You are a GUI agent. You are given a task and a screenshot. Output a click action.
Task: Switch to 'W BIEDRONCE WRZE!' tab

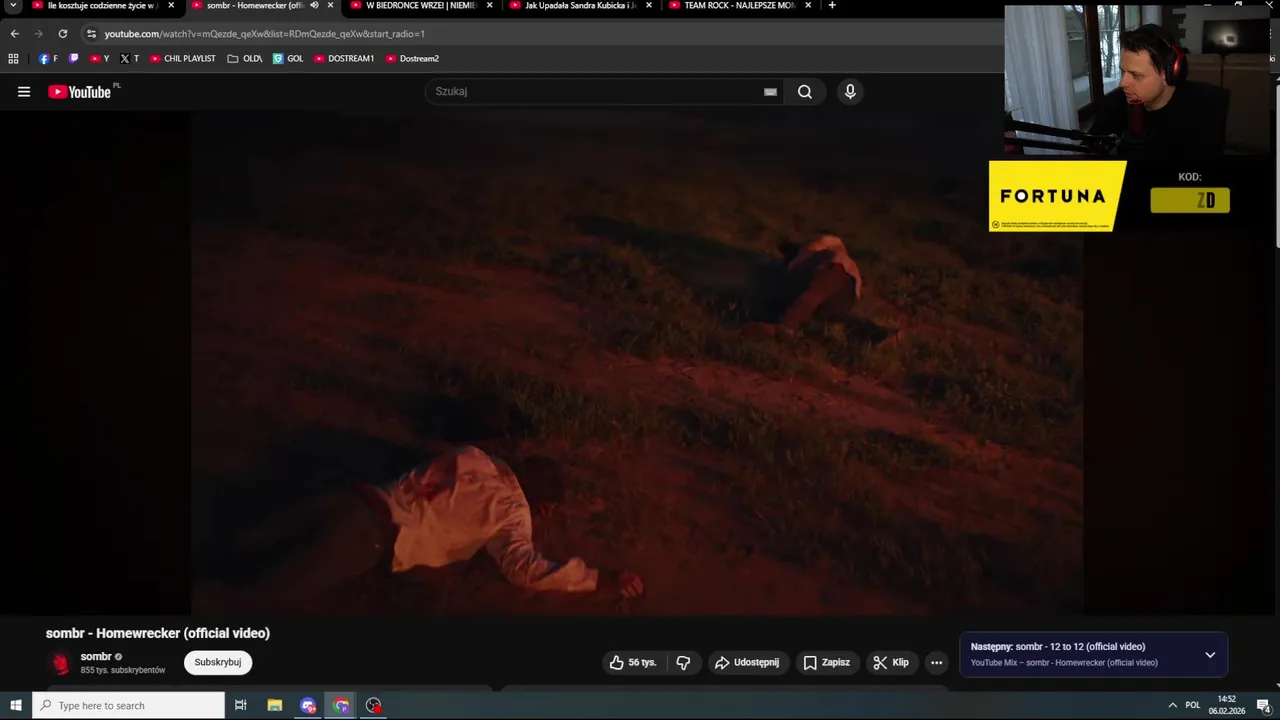420,5
